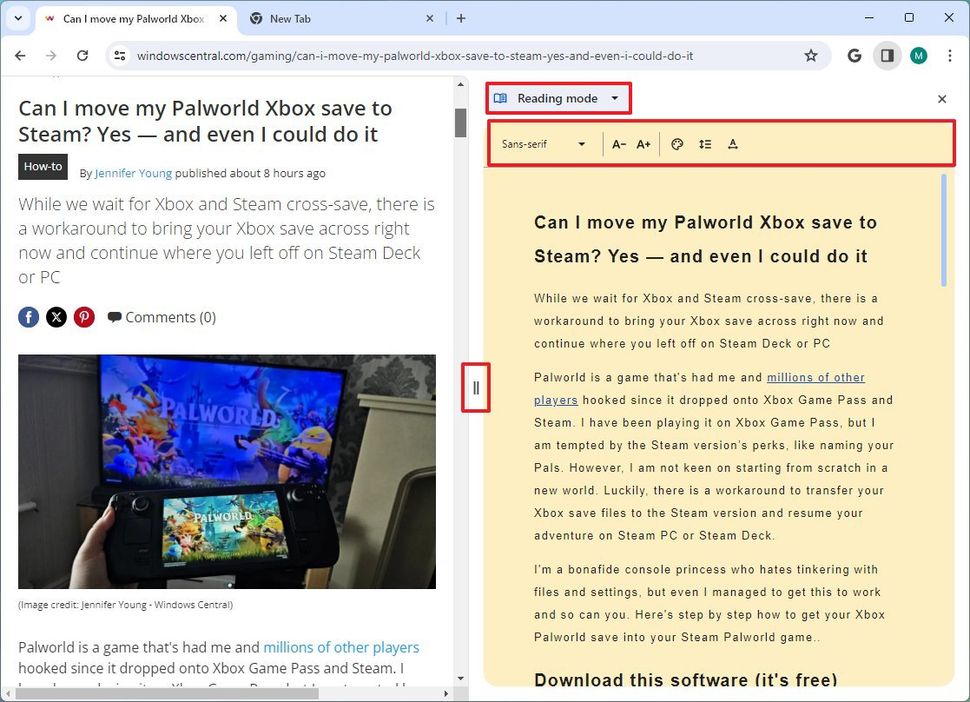
Task: Open the color theme palette in Reading mode
Action: pos(677,144)
